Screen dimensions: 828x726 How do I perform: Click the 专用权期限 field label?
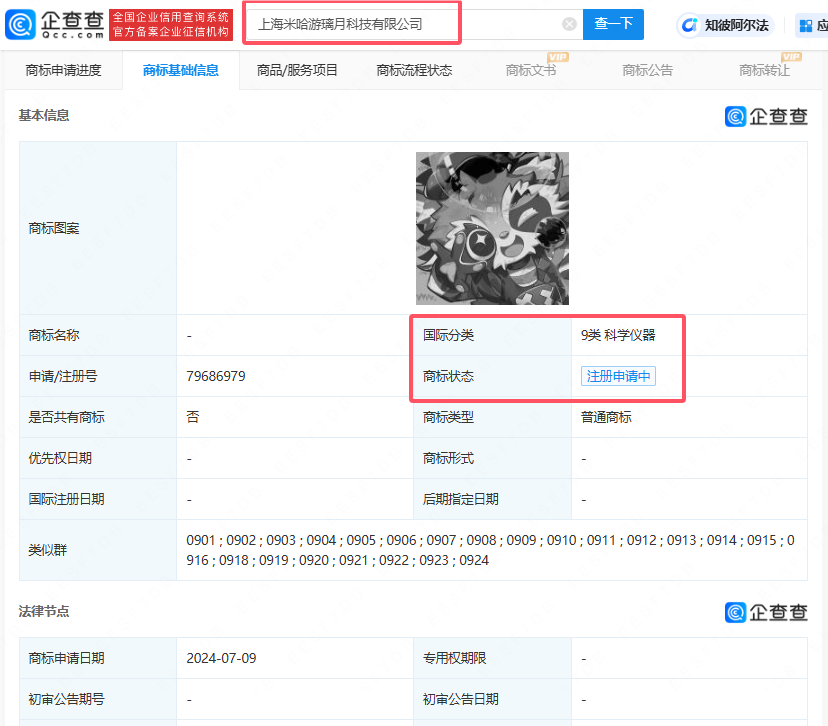(x=455, y=658)
